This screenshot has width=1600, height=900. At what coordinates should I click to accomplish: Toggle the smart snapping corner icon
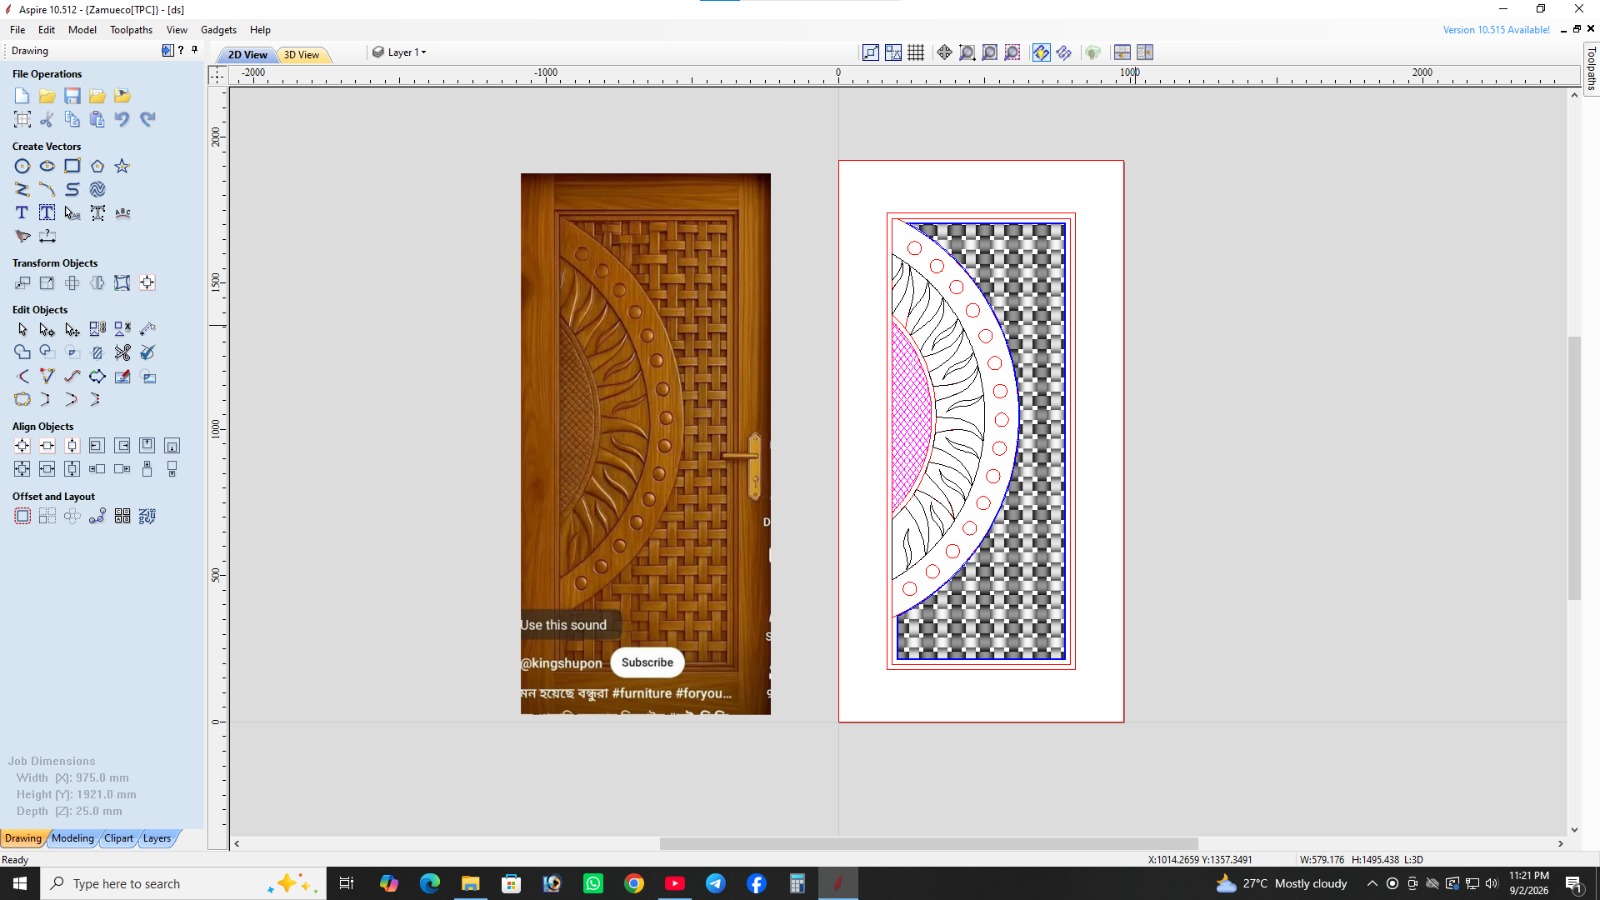click(870, 52)
